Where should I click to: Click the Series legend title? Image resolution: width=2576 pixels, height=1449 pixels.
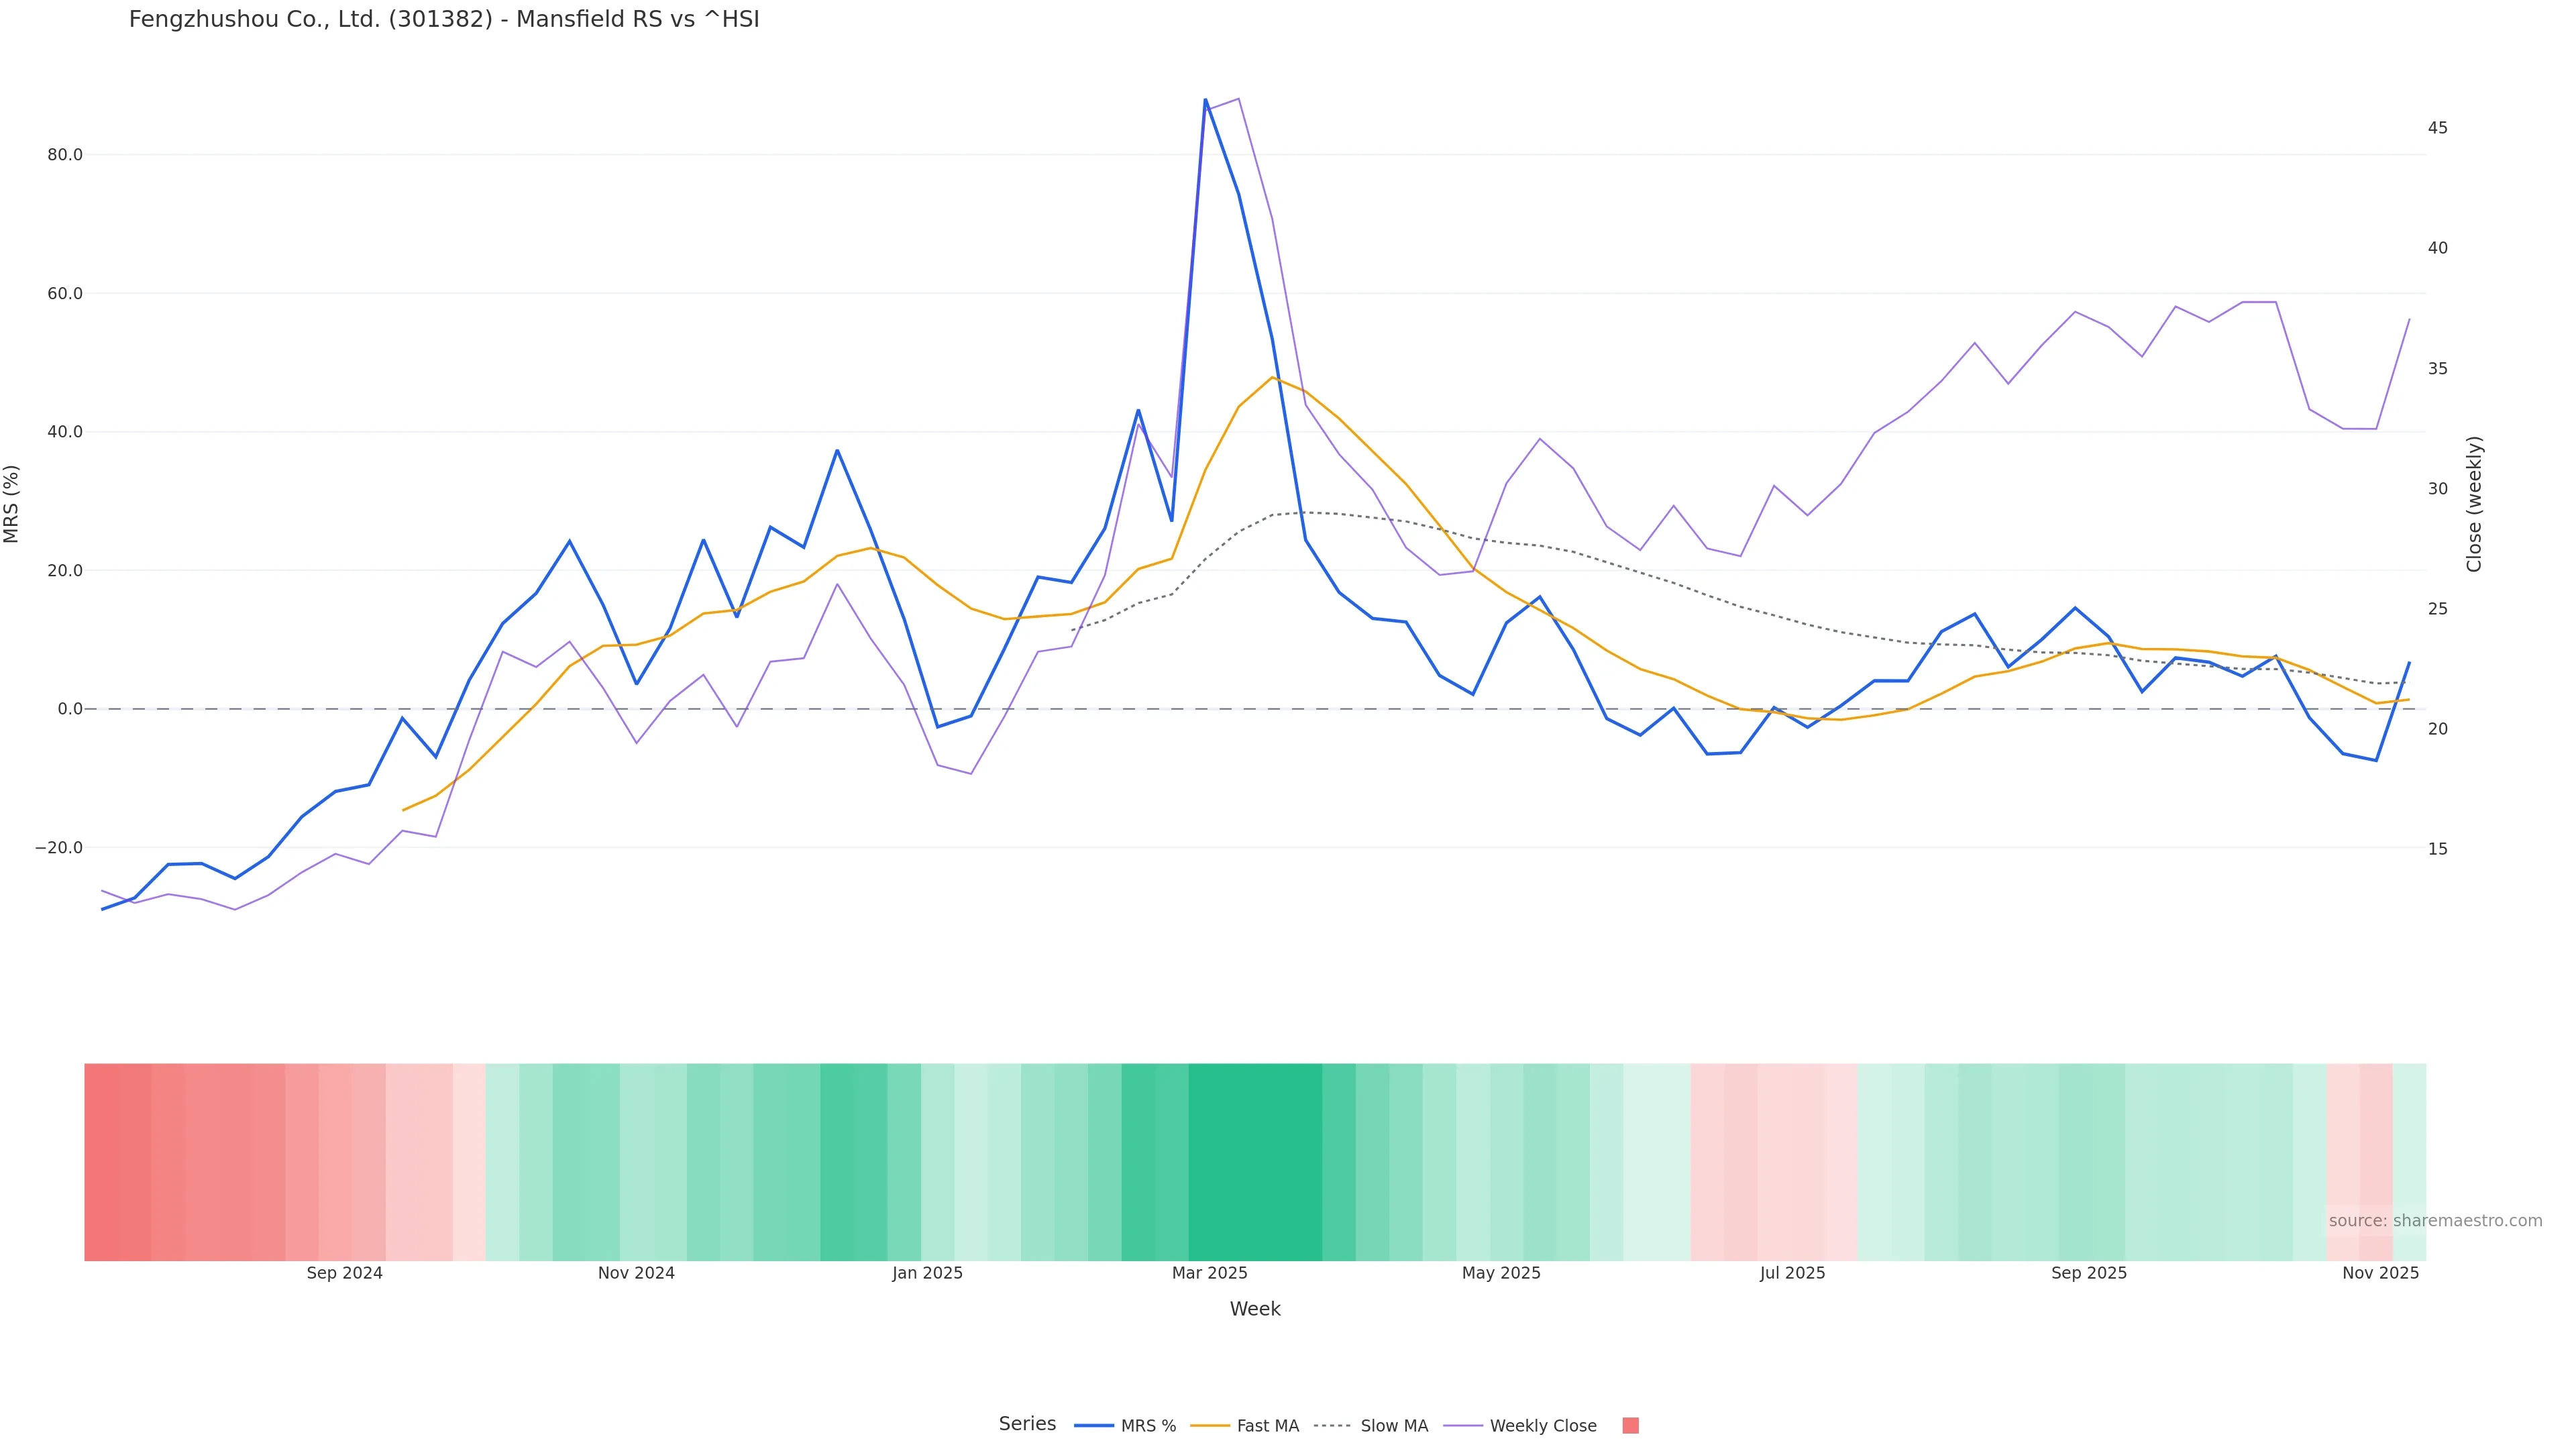1027,1424
